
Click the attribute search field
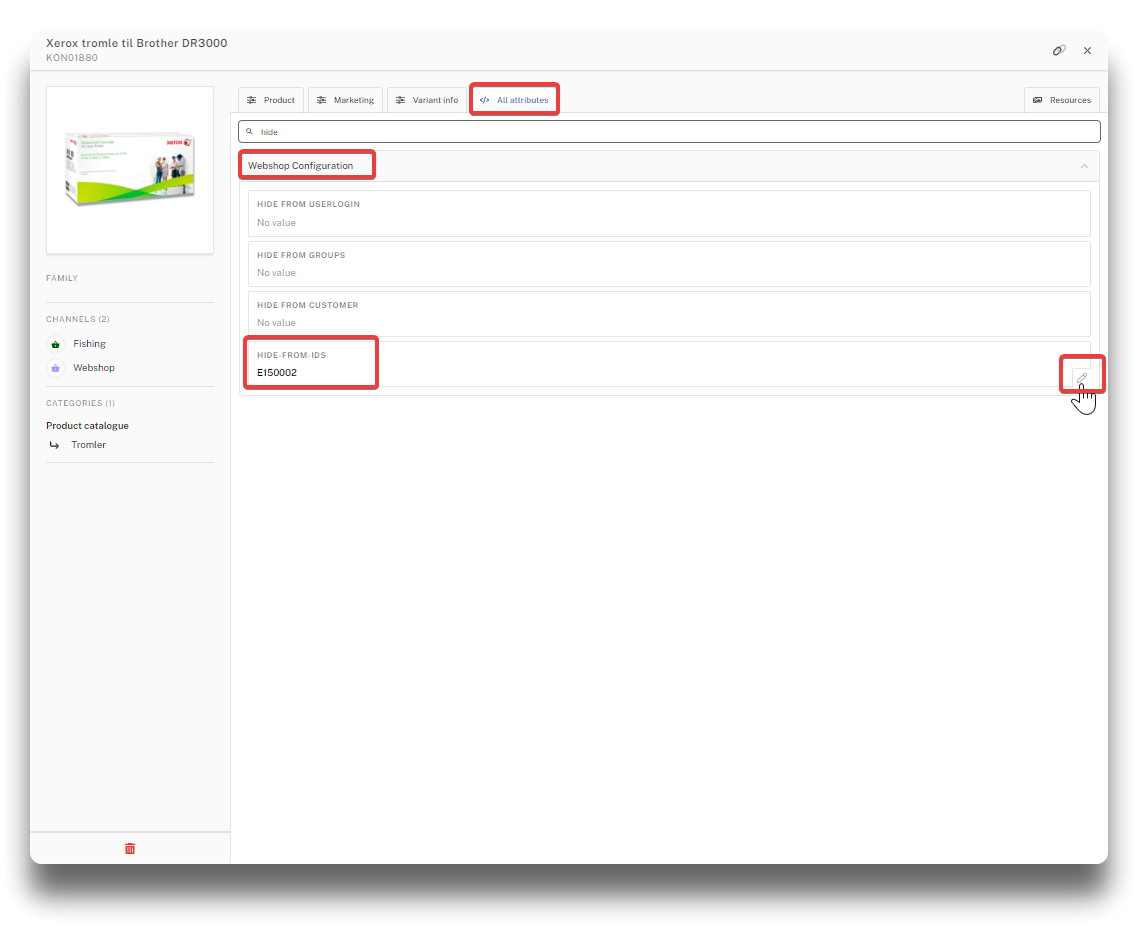click(x=669, y=131)
